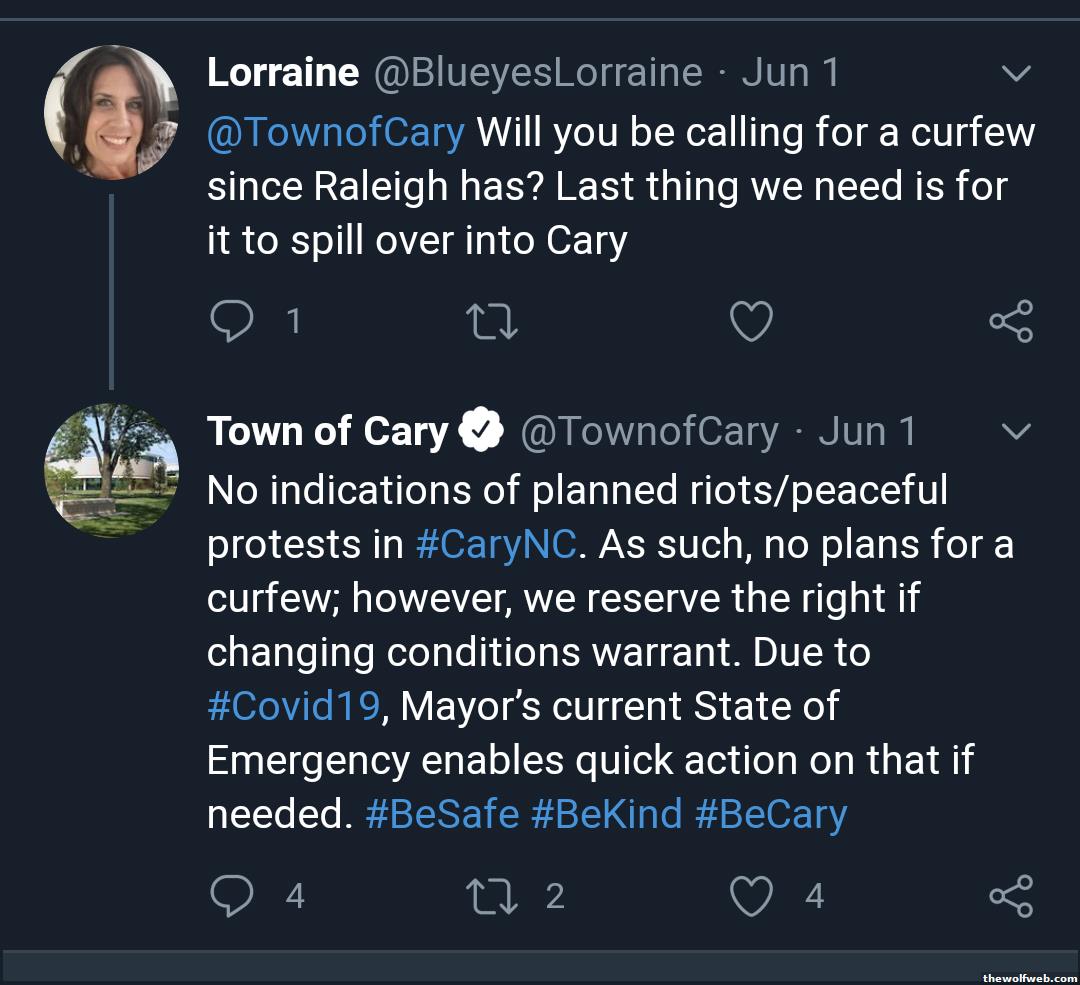Expand options chevron on Town of Cary tweet

point(1016,432)
